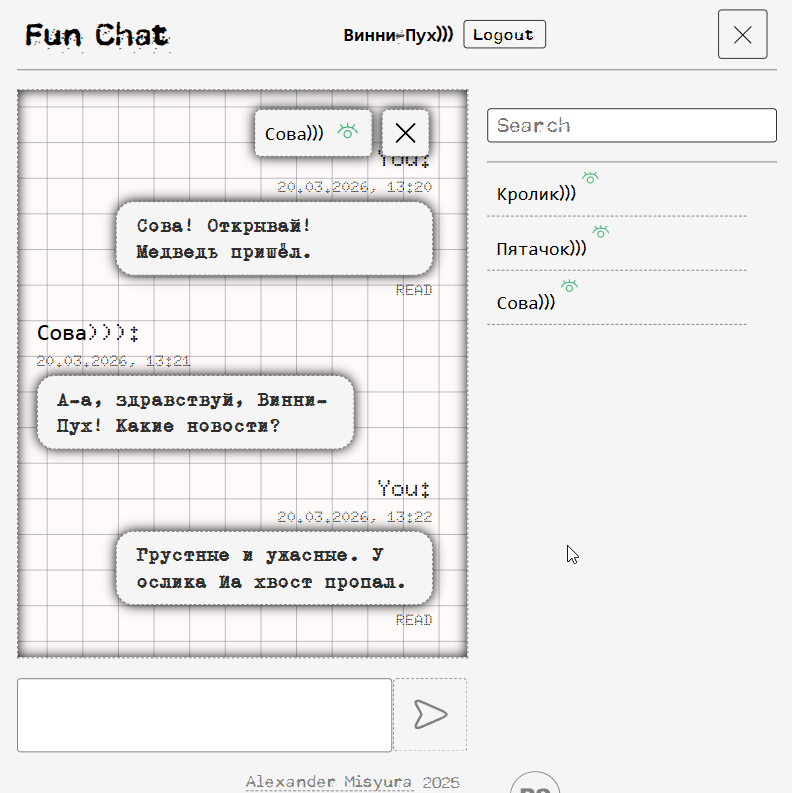This screenshot has width=792, height=793.
Task: Close the chat with Сова
Action: pos(405,133)
